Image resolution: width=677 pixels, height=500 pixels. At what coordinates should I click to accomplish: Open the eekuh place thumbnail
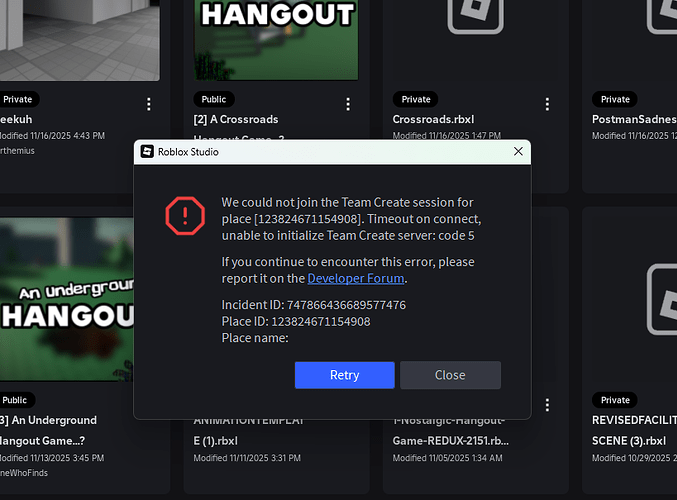pyautogui.click(x=80, y=40)
